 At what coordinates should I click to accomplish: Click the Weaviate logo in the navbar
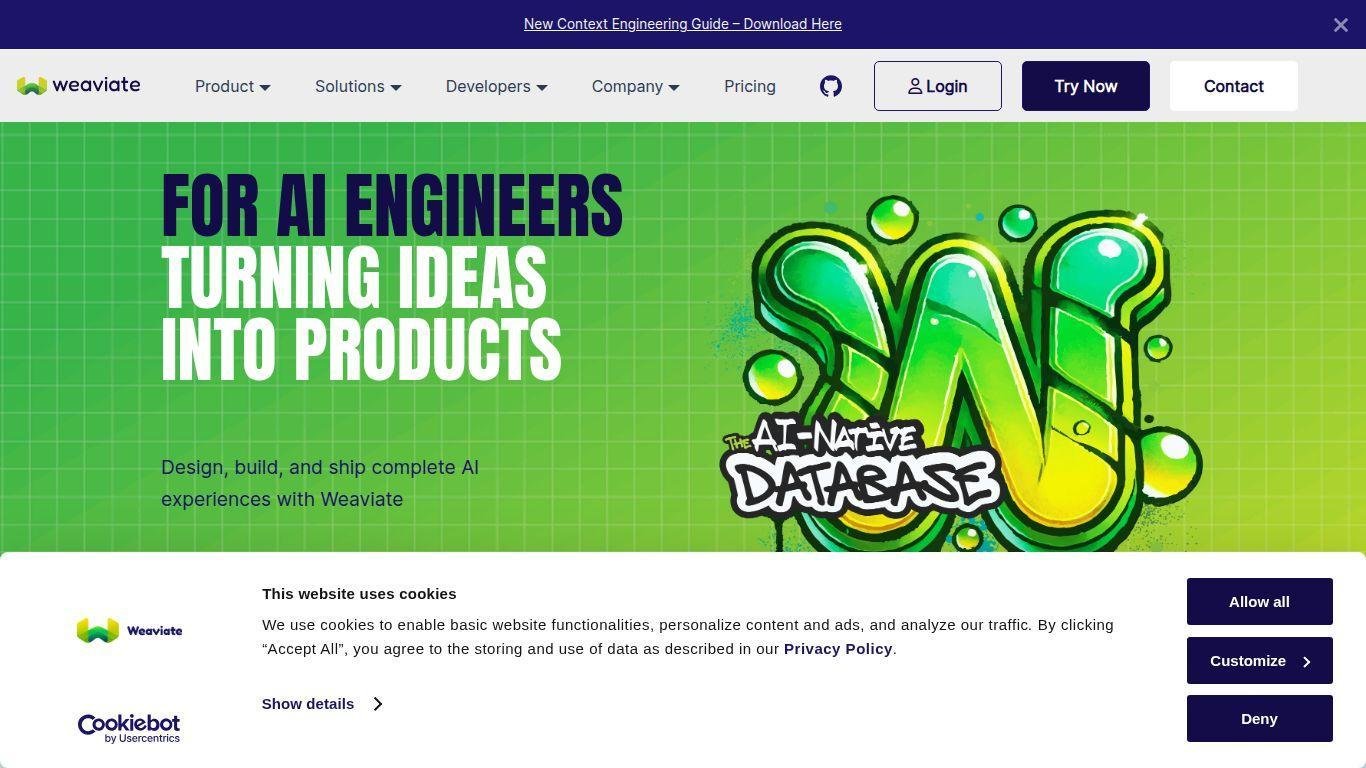coord(79,86)
